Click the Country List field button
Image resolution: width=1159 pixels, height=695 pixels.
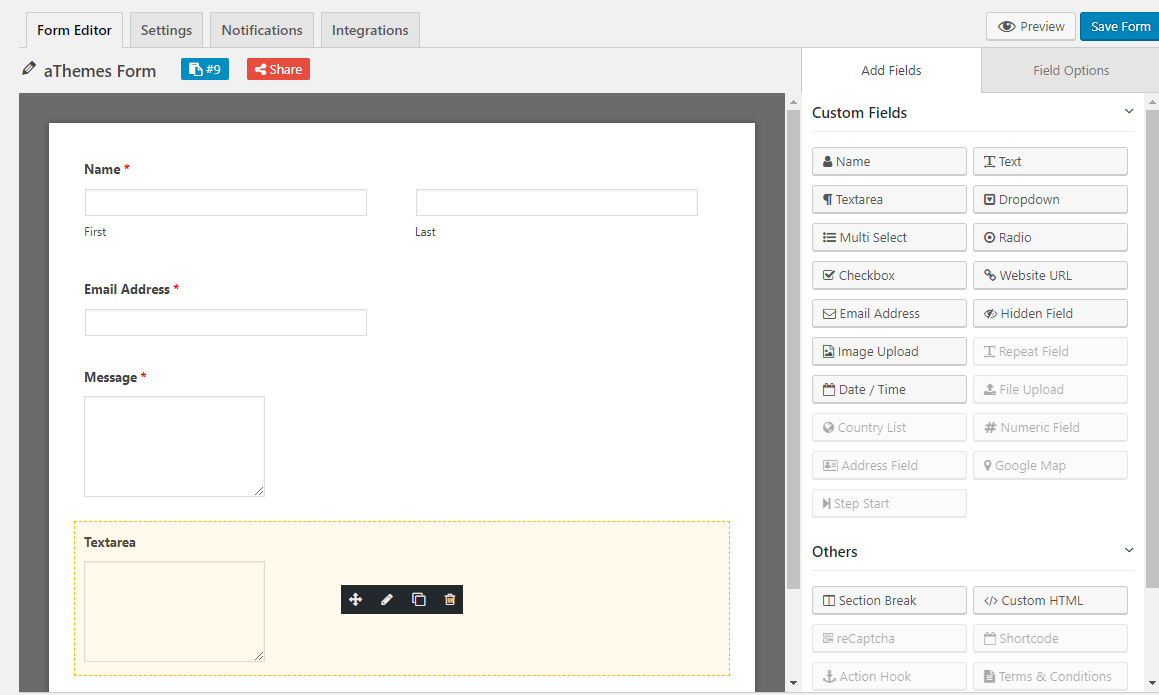[x=889, y=427]
